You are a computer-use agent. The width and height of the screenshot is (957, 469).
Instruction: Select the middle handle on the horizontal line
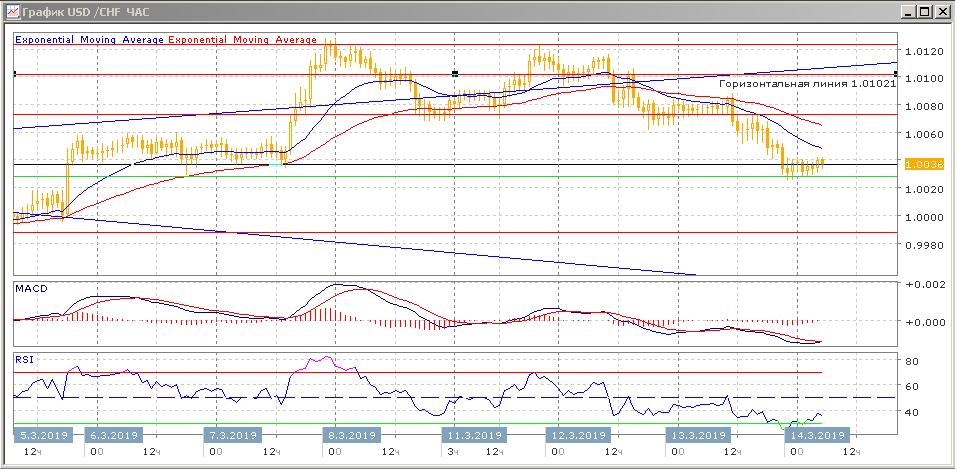pos(455,74)
